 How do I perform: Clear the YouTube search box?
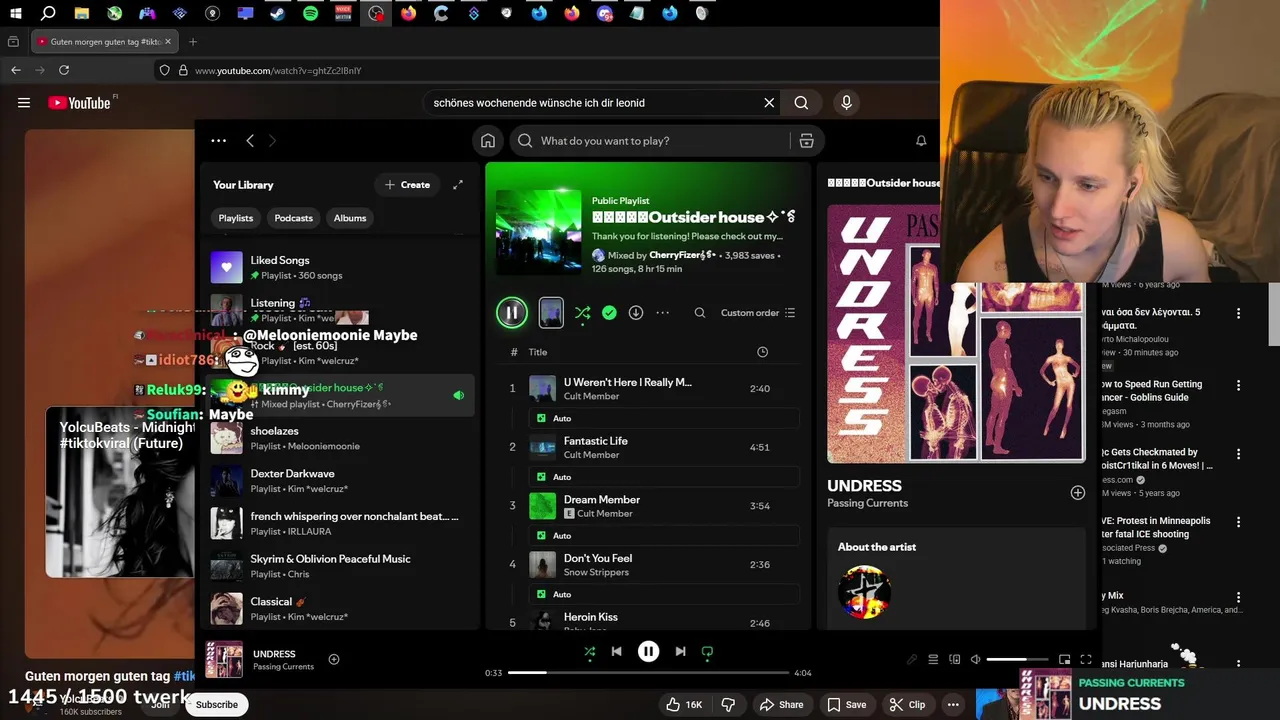point(769,102)
